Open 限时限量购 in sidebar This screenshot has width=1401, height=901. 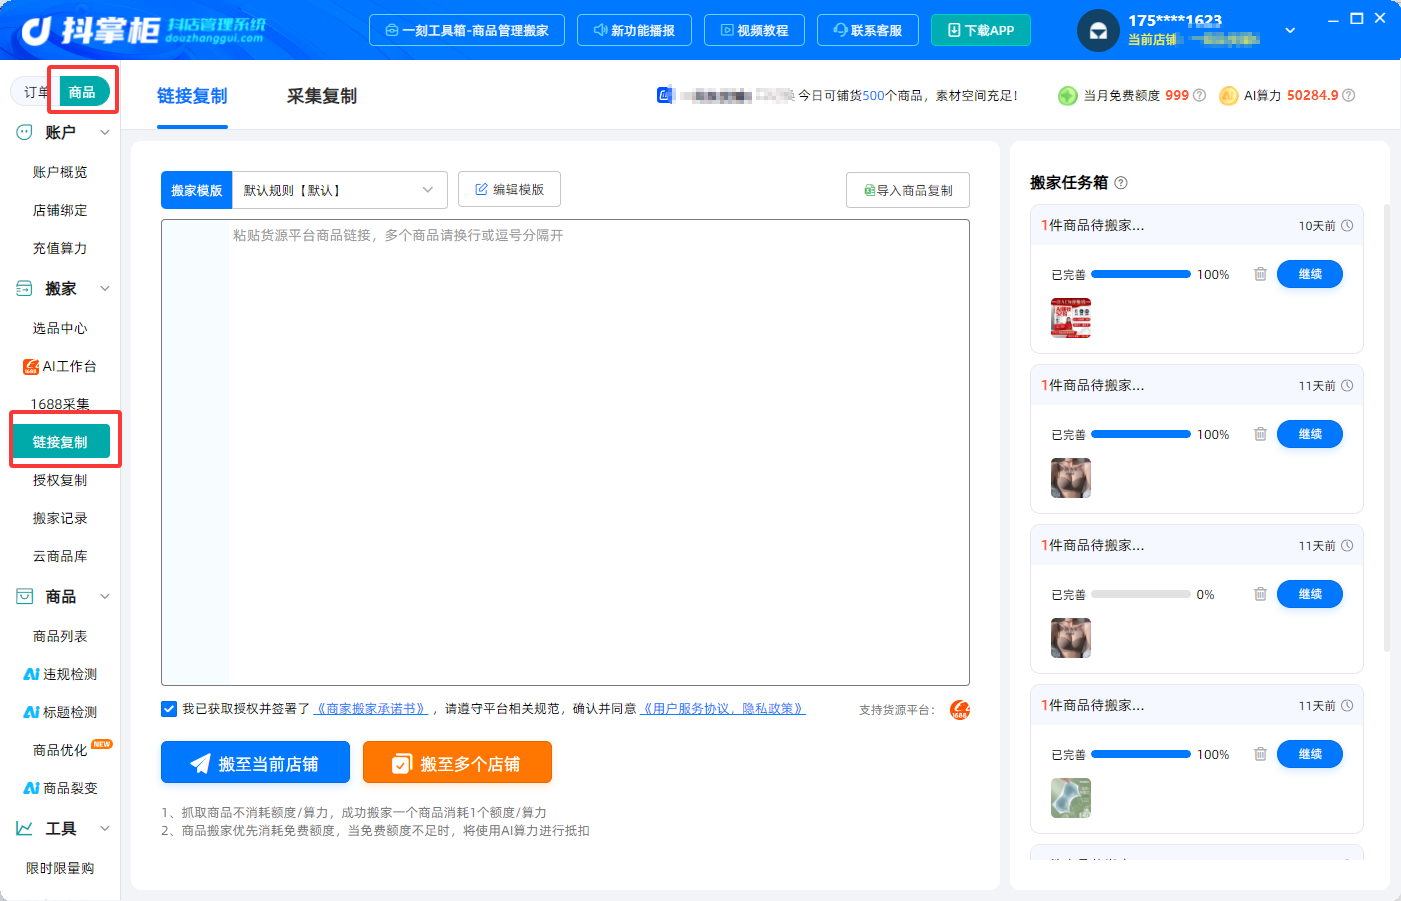[x=60, y=868]
